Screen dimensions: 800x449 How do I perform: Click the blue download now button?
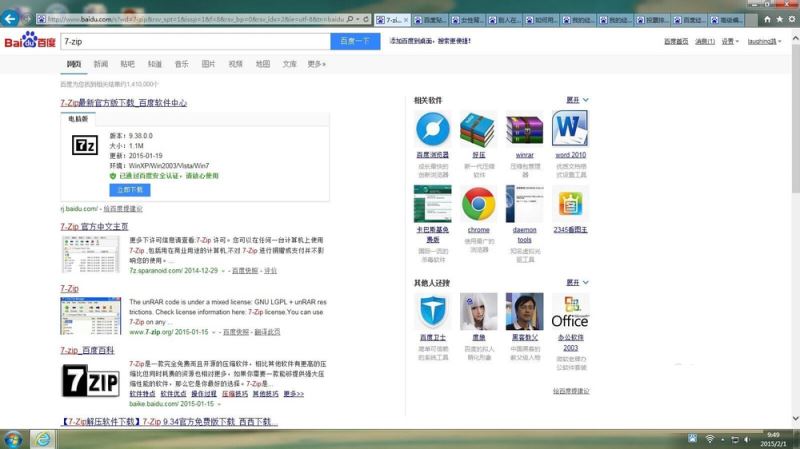[x=130, y=190]
